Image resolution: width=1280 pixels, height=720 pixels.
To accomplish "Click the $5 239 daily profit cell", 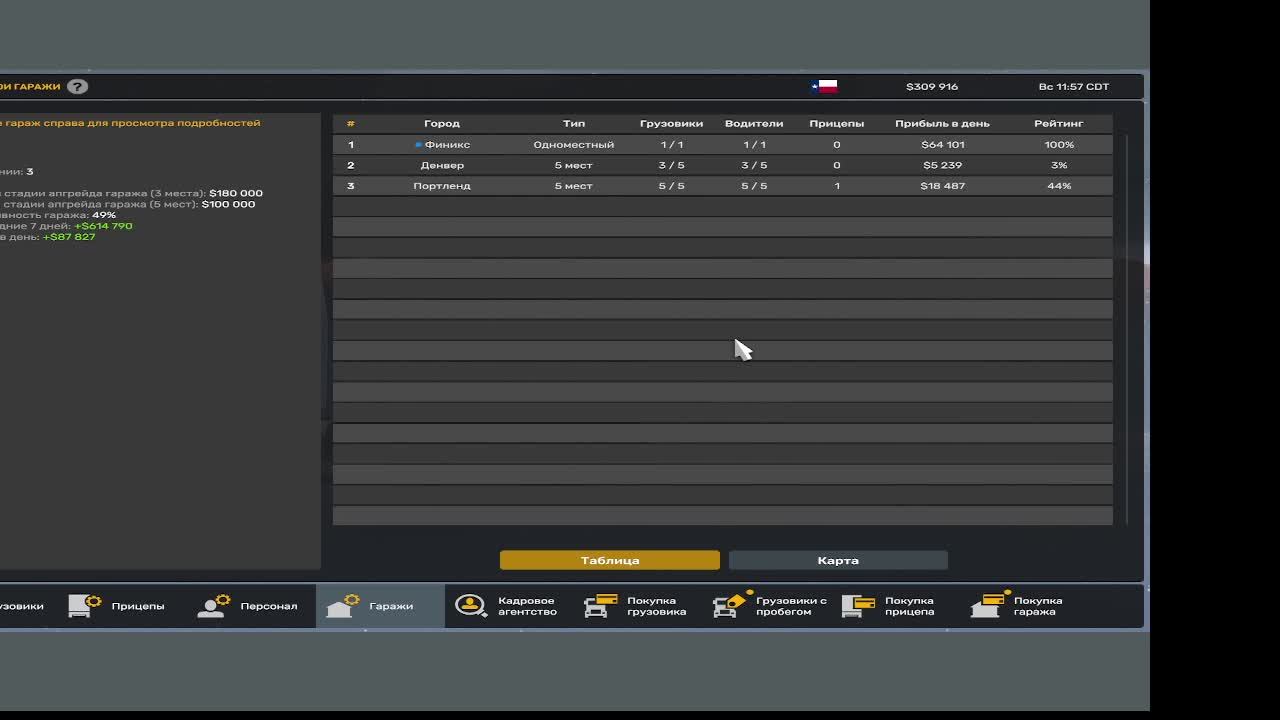I will tap(943, 165).
